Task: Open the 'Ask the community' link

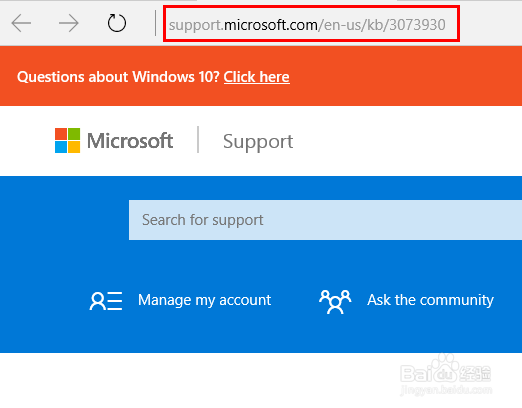Action: pyautogui.click(x=430, y=300)
